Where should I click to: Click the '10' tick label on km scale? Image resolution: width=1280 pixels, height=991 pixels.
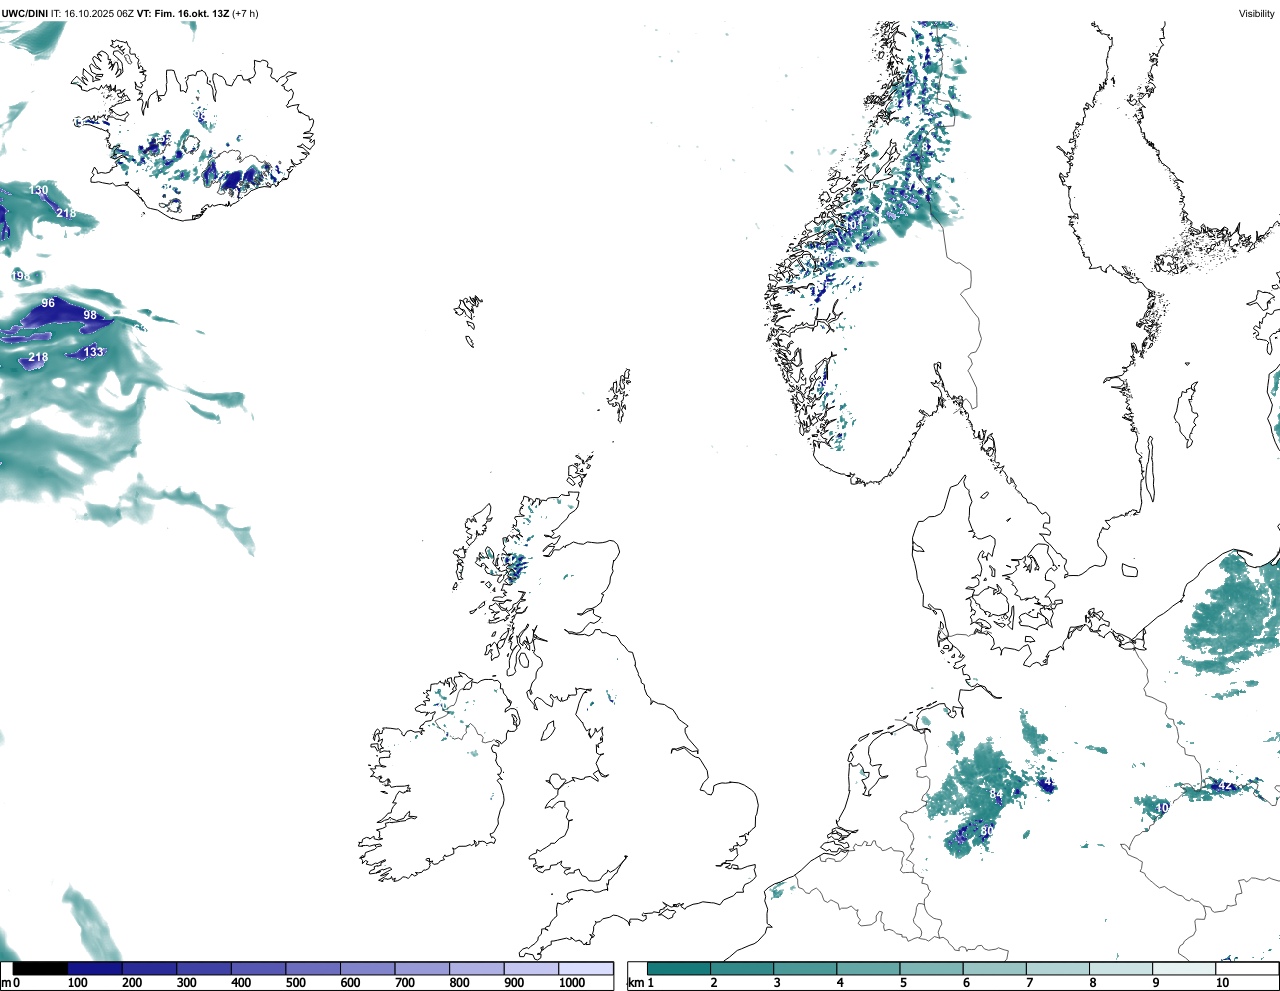(1222, 983)
